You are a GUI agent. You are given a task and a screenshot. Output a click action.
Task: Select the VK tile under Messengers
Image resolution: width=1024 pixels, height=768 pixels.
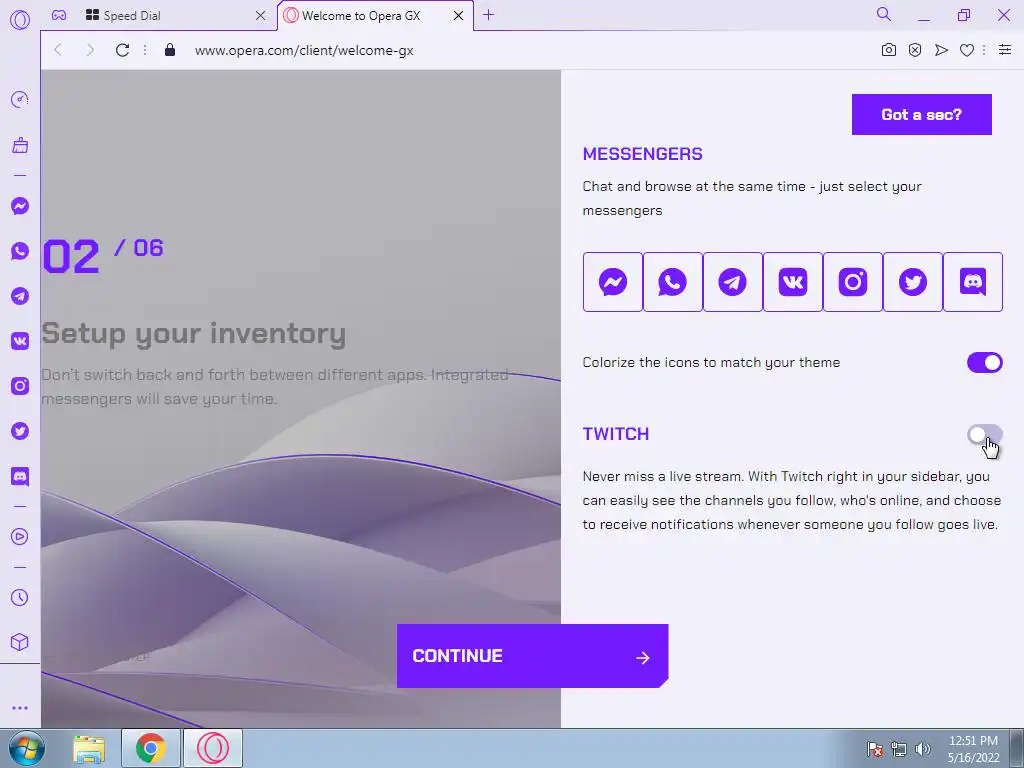793,282
